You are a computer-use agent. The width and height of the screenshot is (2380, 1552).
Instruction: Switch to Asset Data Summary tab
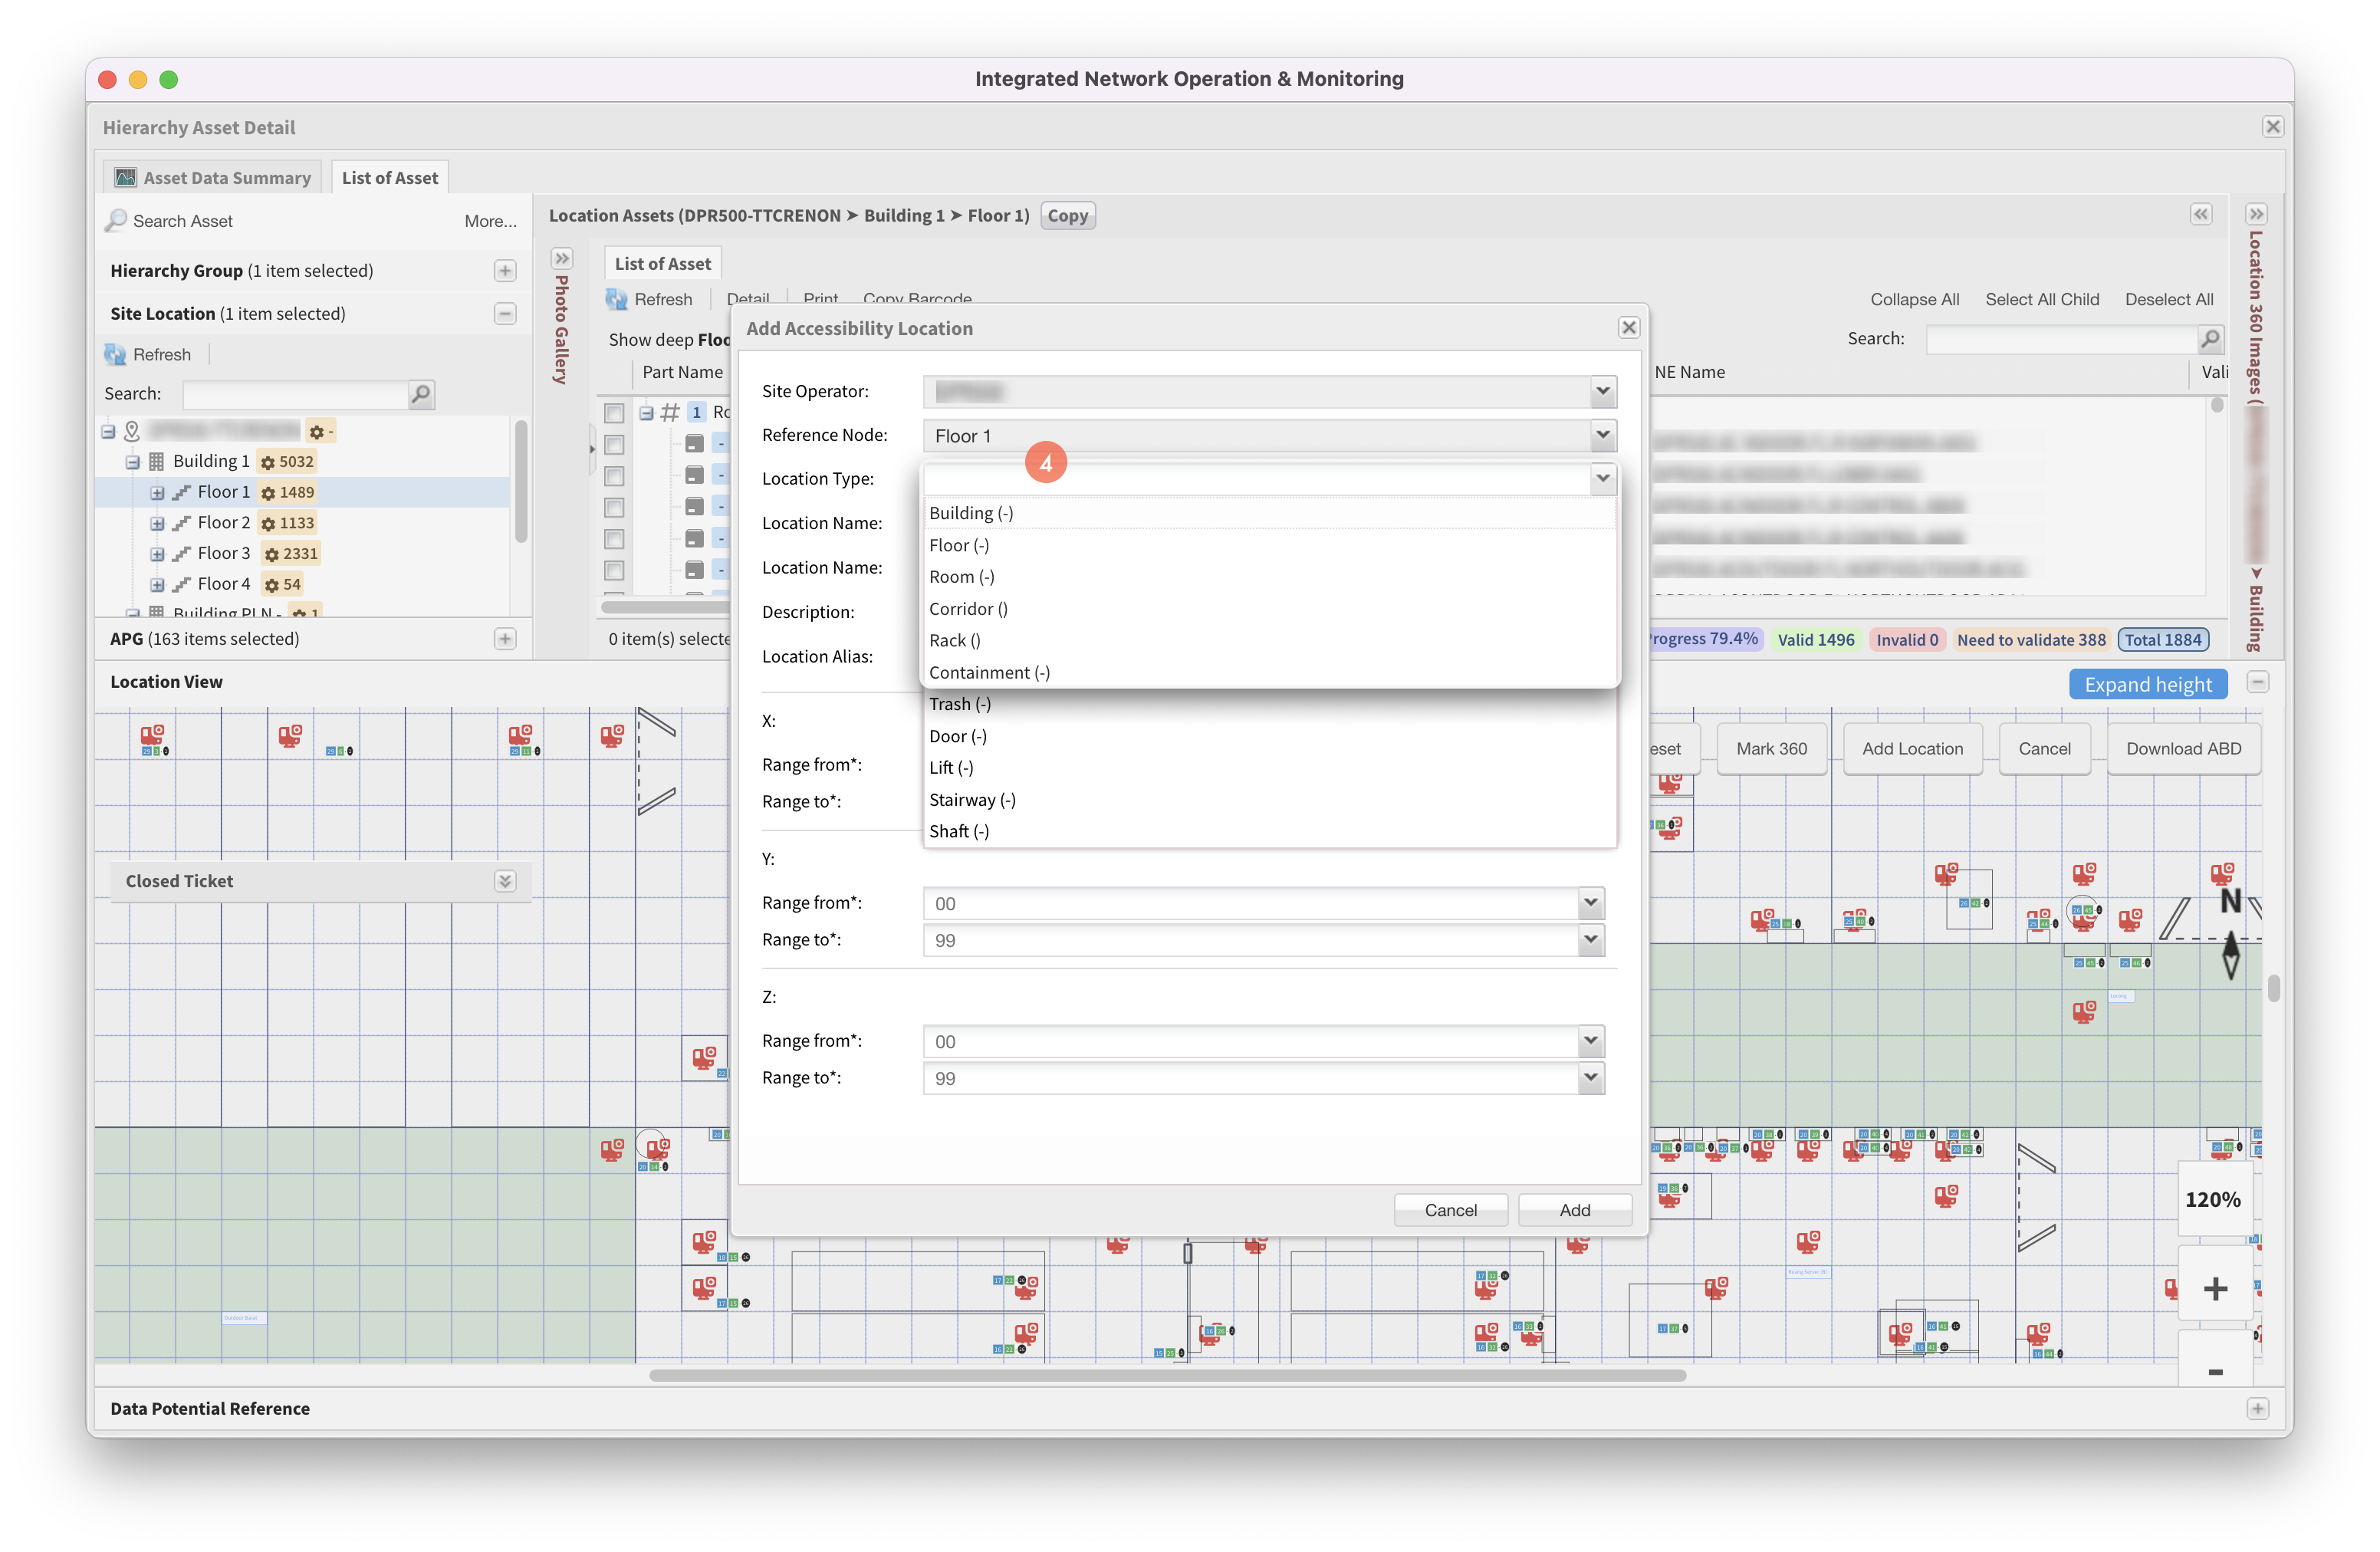(x=212, y=178)
